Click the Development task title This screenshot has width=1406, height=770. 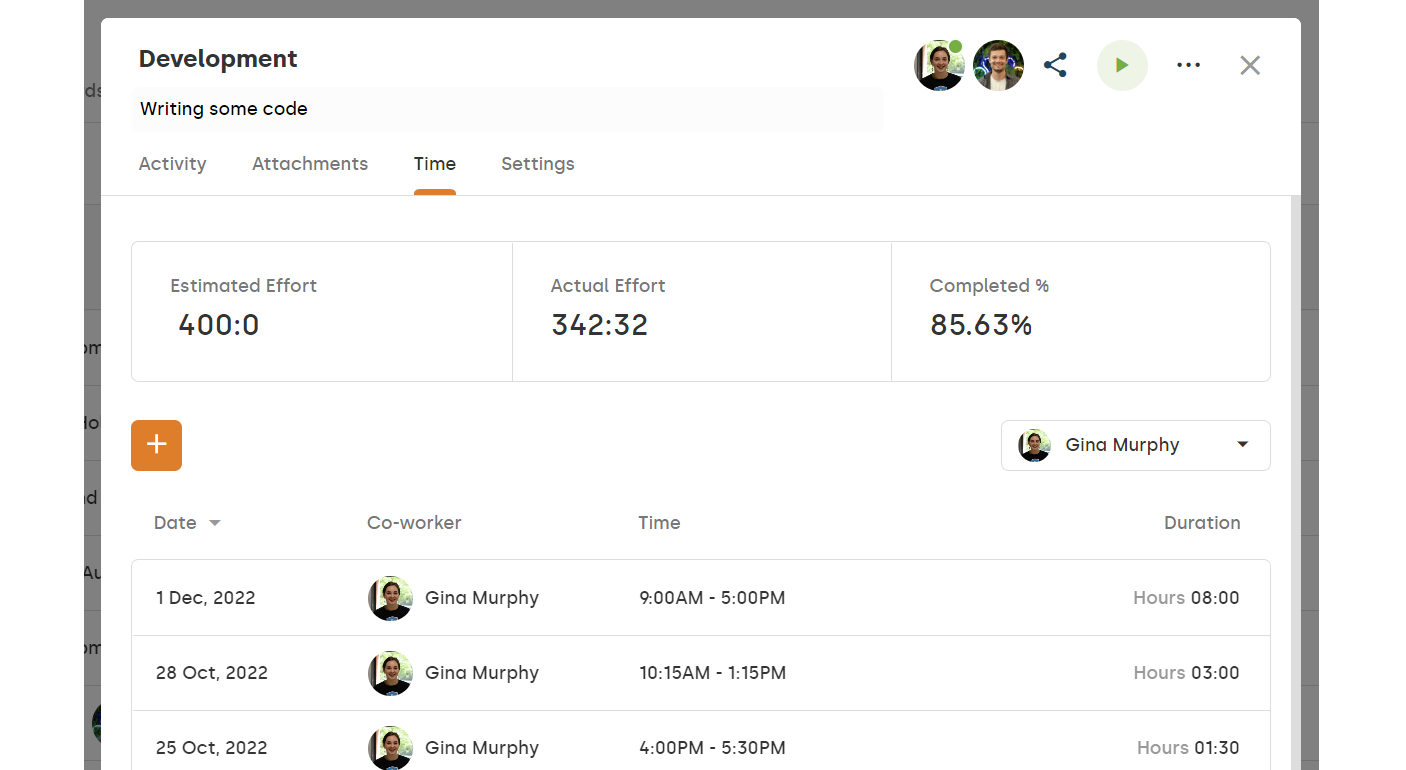click(x=218, y=59)
